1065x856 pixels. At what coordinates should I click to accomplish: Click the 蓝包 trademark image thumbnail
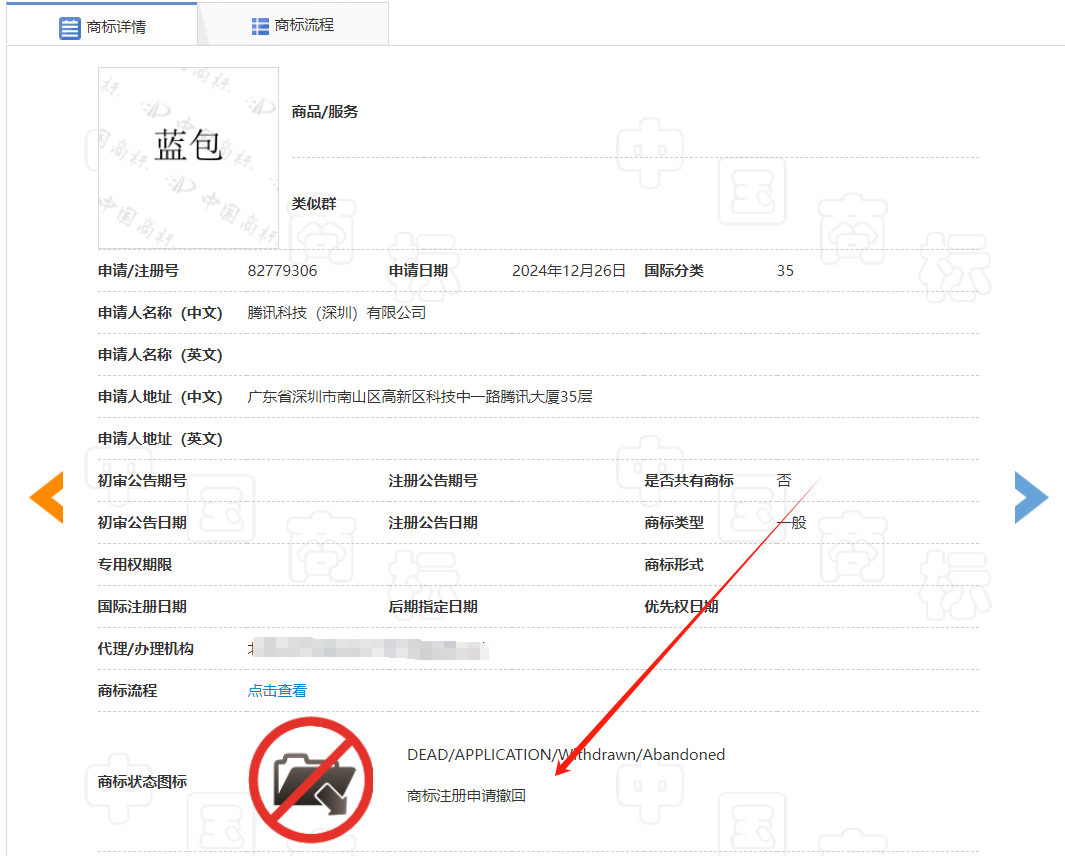coord(188,158)
